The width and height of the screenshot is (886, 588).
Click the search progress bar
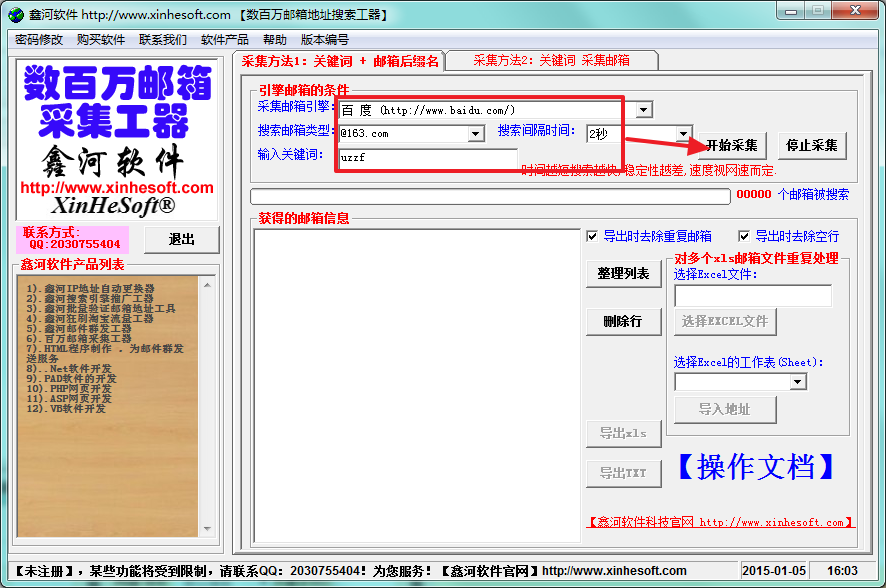click(490, 196)
